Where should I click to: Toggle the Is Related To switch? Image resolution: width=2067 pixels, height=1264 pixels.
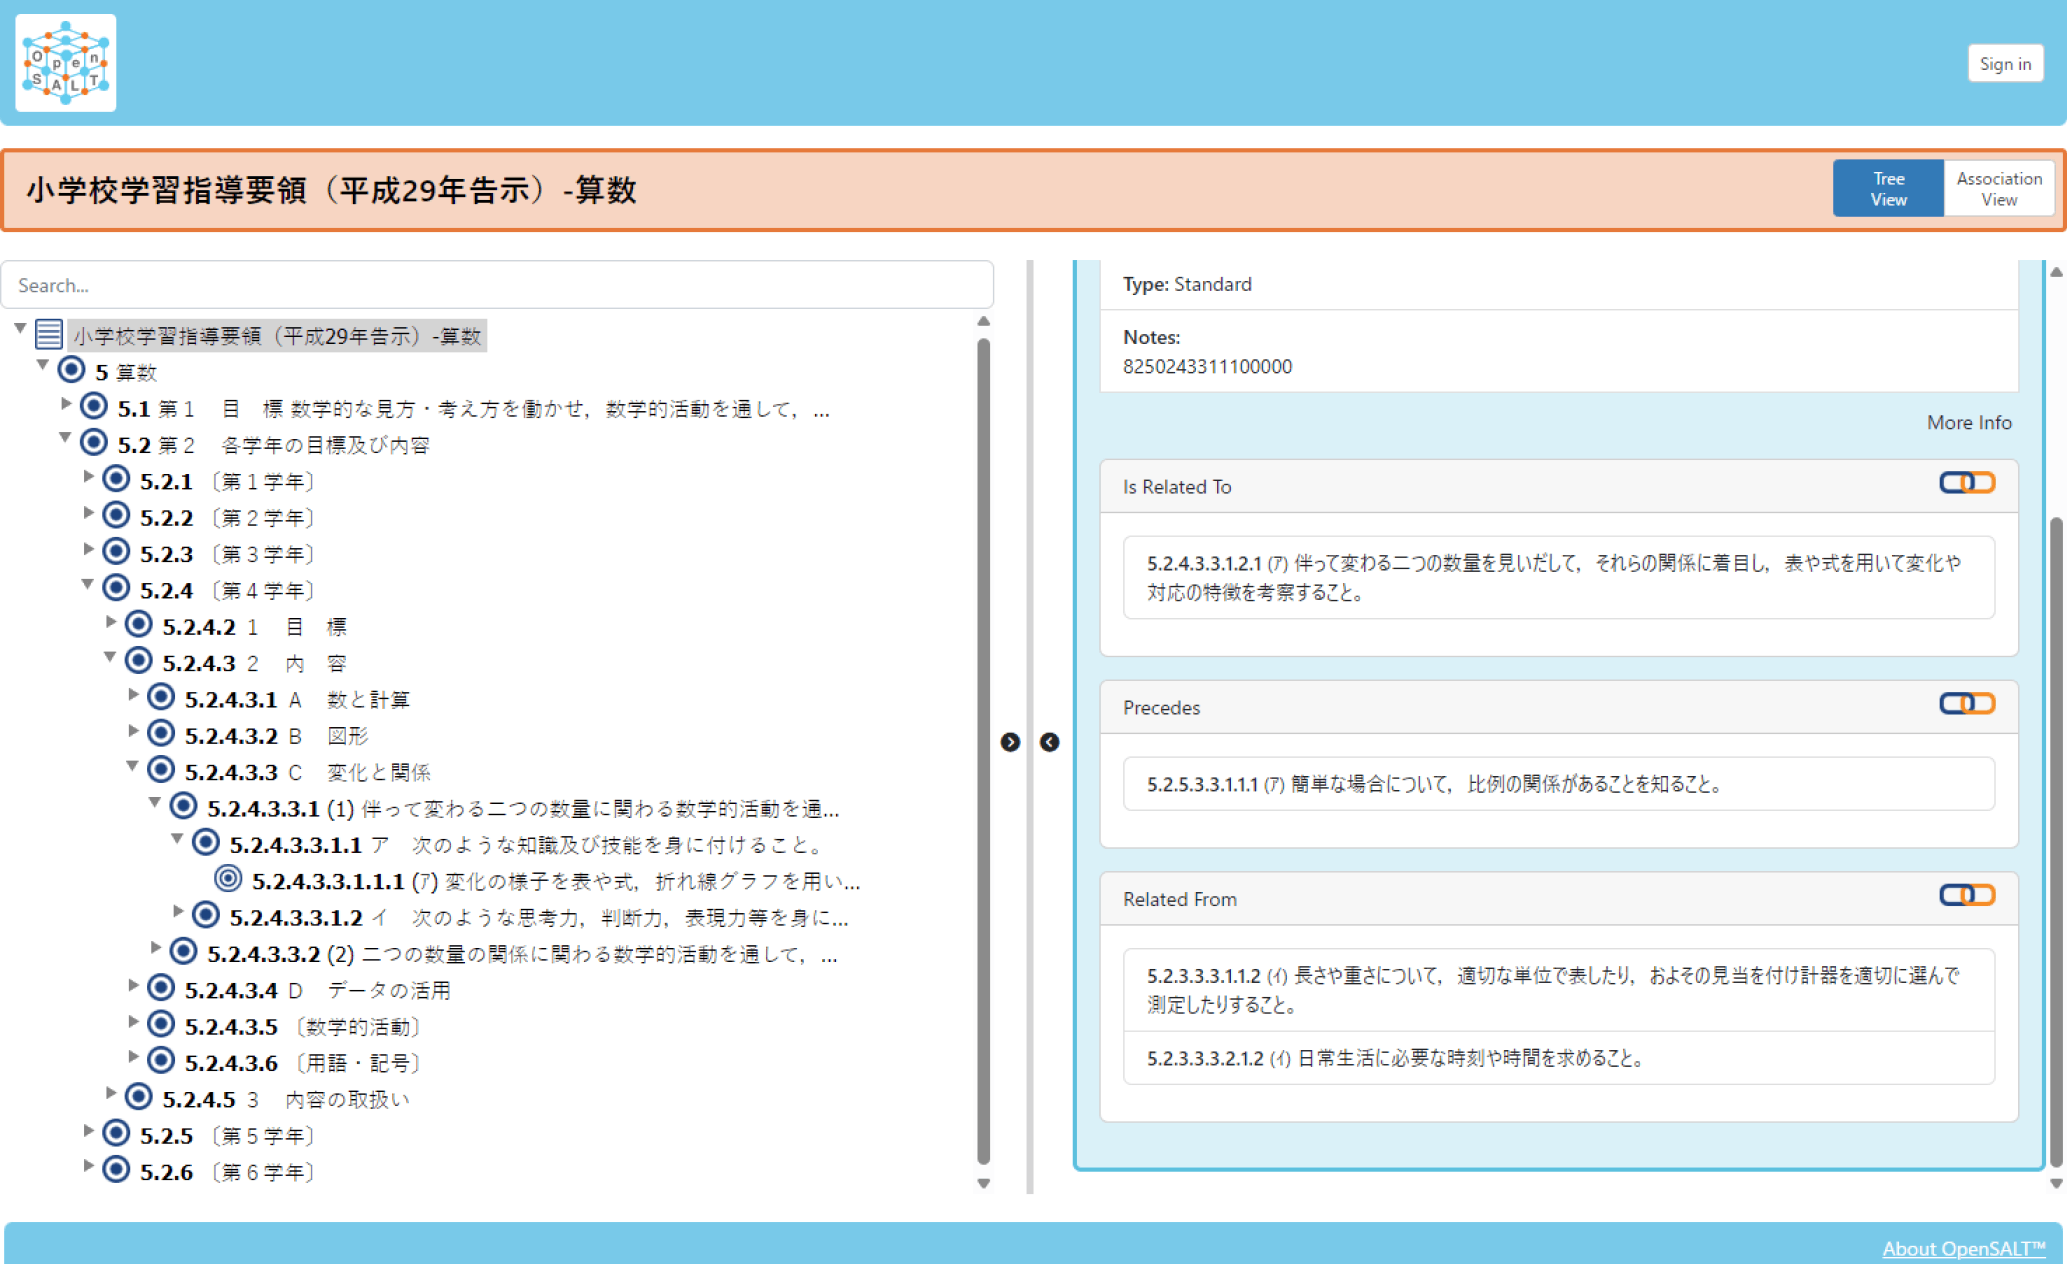coord(1966,483)
